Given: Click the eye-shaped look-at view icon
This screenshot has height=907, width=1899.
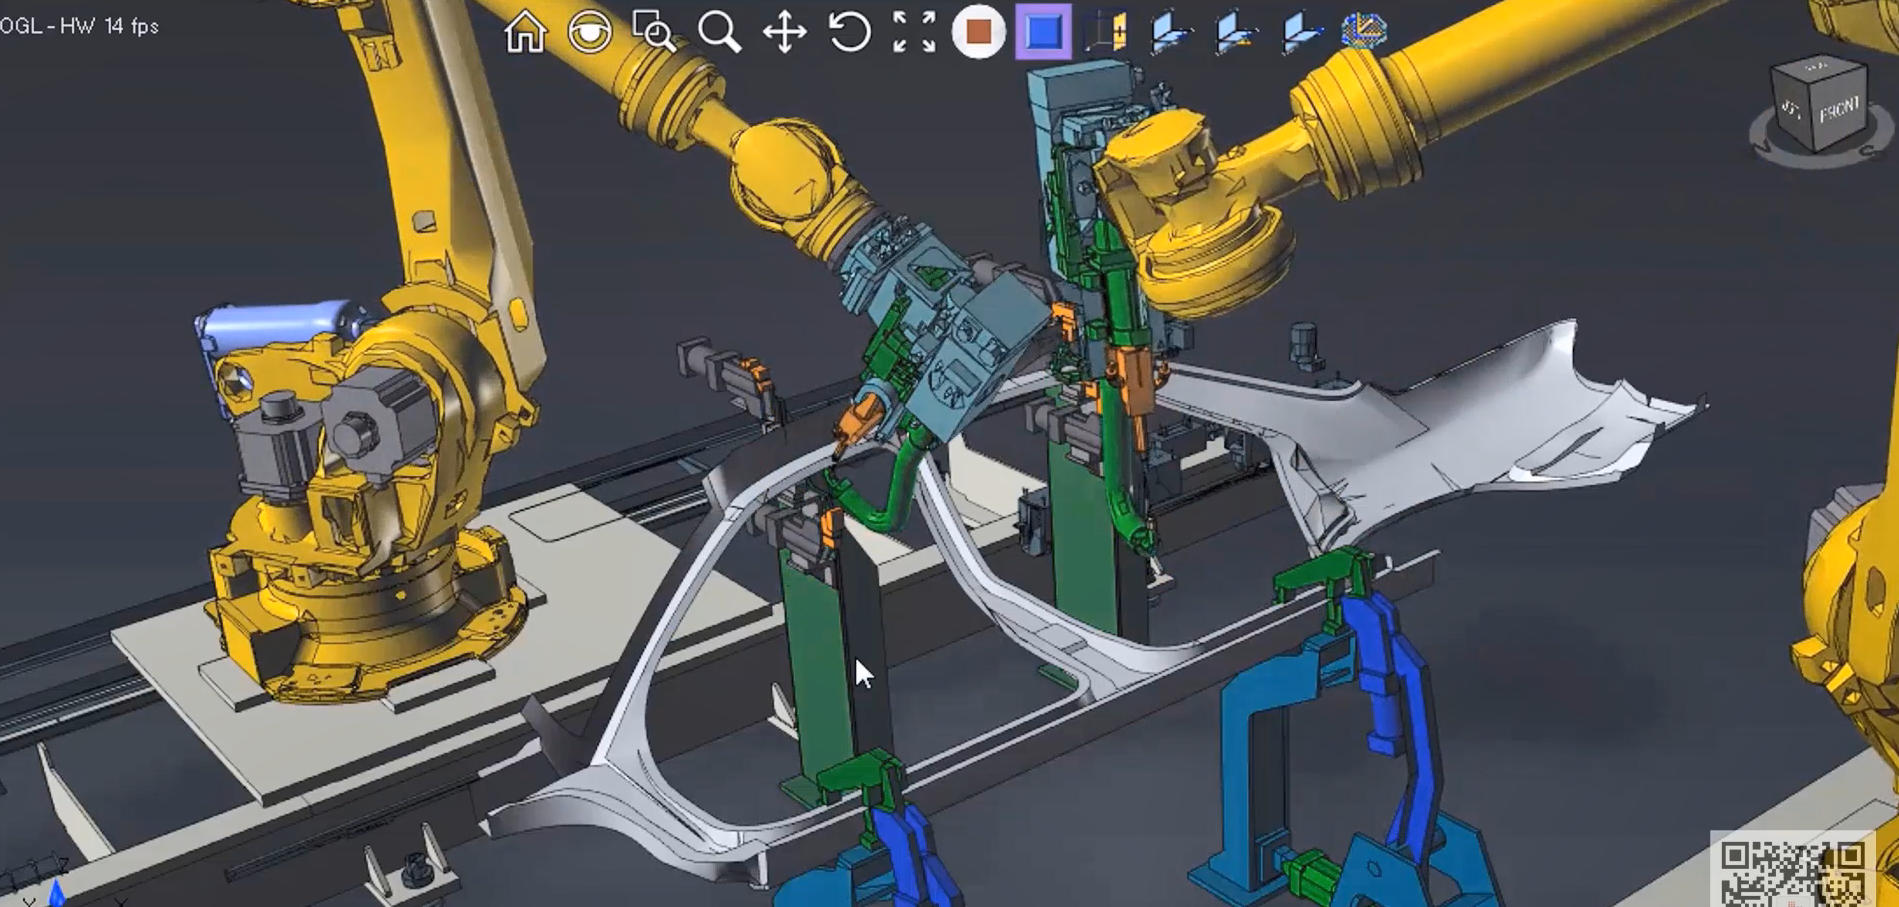Looking at the screenshot, I should (590, 32).
